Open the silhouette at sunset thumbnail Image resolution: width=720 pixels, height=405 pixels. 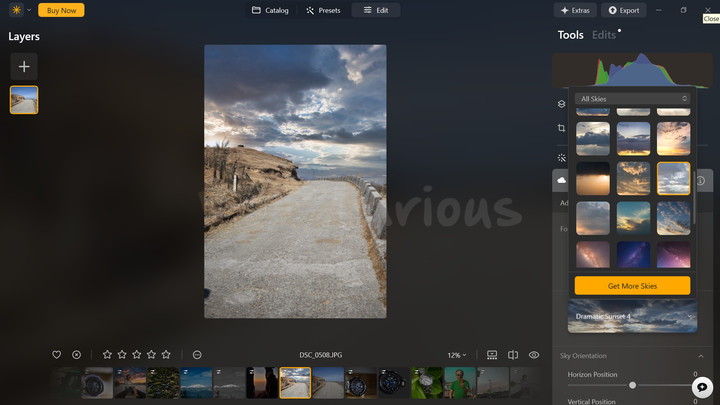pyautogui.click(x=262, y=382)
